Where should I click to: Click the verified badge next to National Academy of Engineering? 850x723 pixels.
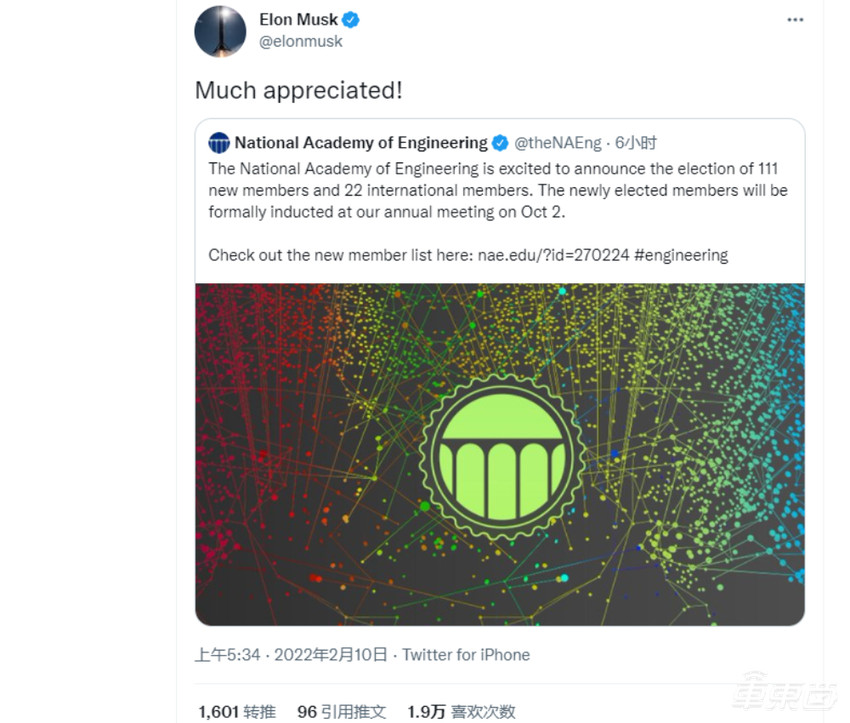point(501,143)
